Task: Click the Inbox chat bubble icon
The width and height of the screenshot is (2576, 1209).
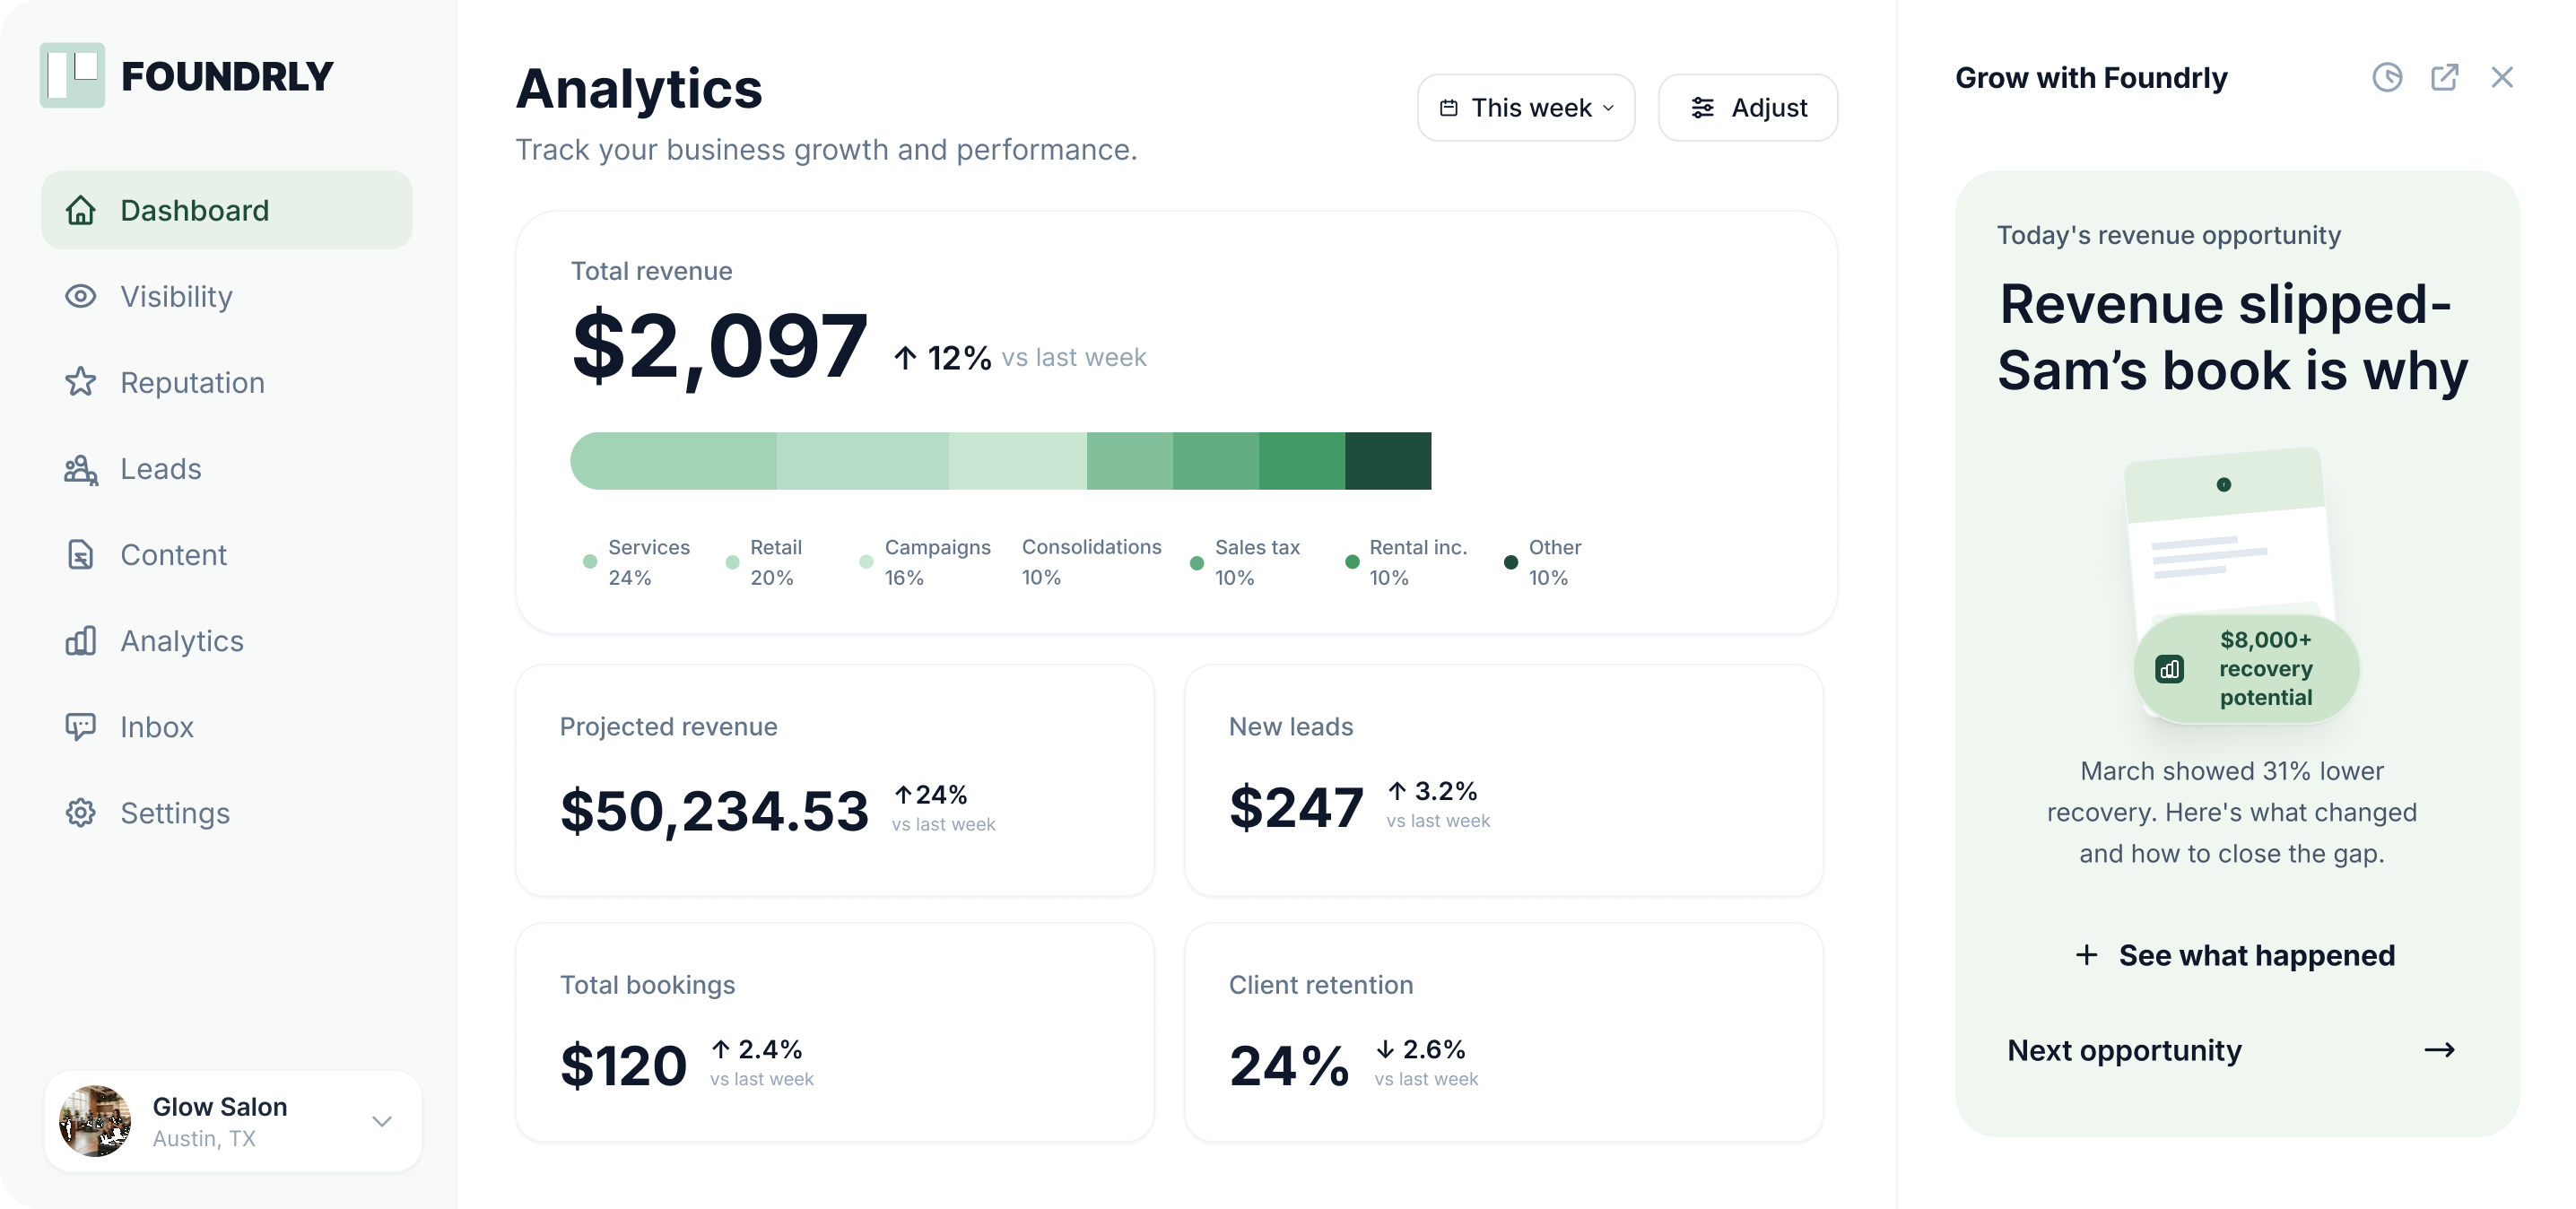Action: pos(81,727)
